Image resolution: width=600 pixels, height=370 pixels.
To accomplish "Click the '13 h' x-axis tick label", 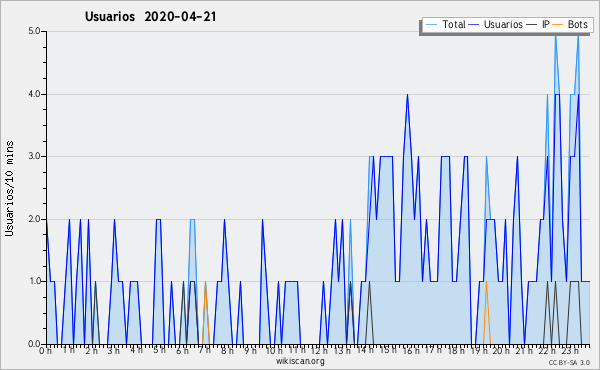I will pyautogui.click(x=342, y=351).
